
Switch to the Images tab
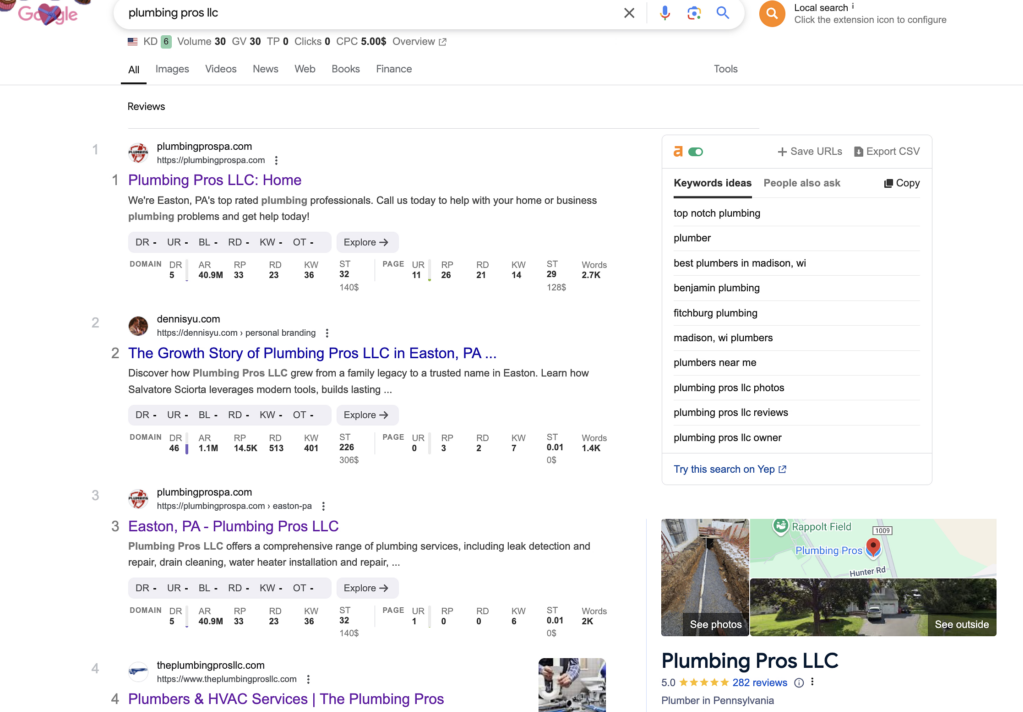coord(172,69)
